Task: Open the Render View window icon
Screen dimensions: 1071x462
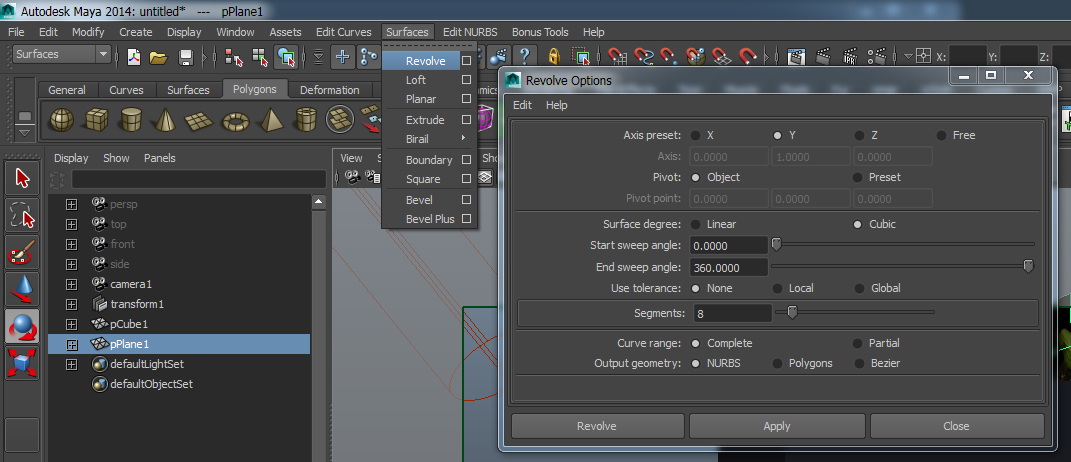Action: (x=796, y=56)
